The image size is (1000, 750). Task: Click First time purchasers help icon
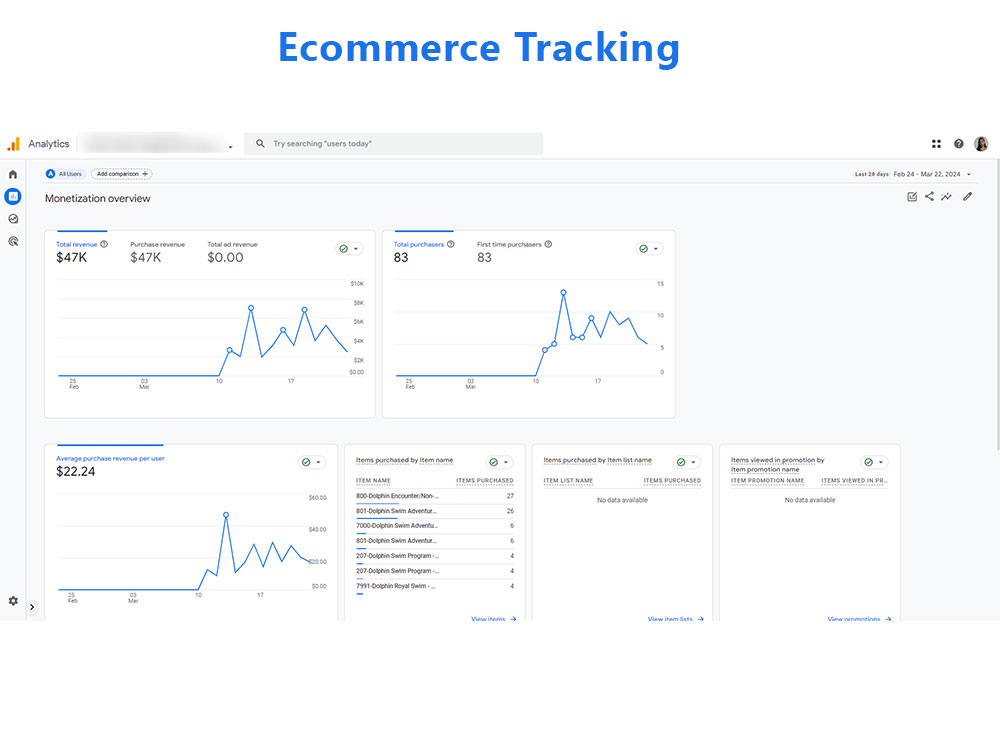pos(548,244)
